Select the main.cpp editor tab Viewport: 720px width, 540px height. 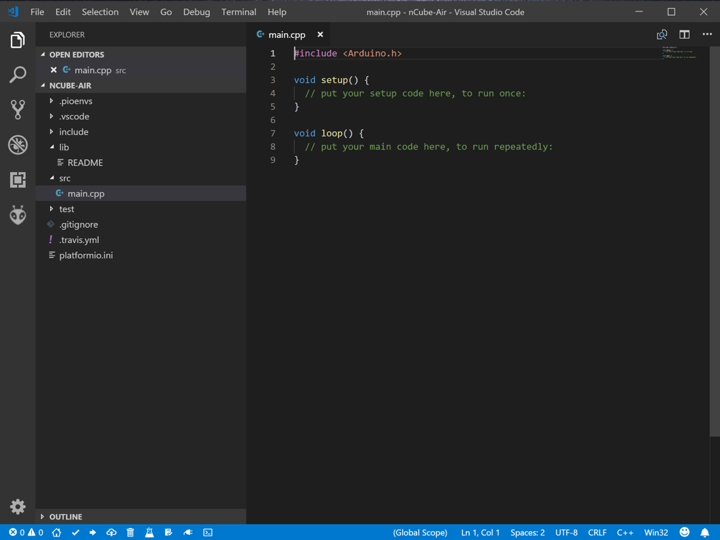[287, 34]
